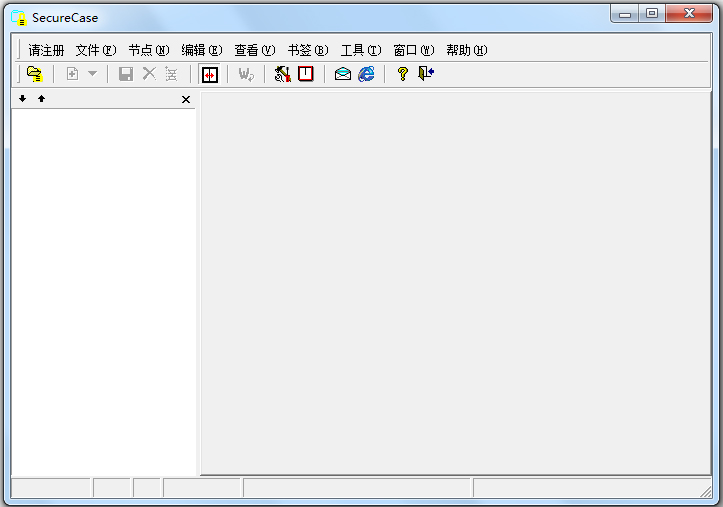Viewport: 723px width, 507px height.
Task: Open the 节点(N) menu
Action: coord(149,50)
